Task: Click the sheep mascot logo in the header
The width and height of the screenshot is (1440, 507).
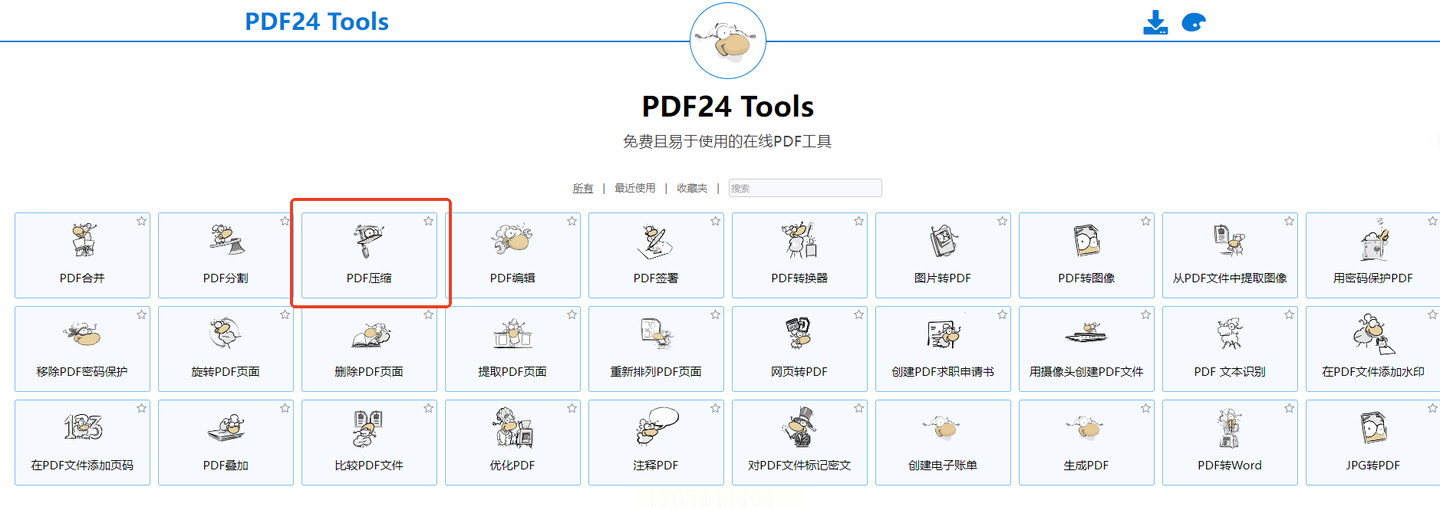Action: [x=728, y=41]
